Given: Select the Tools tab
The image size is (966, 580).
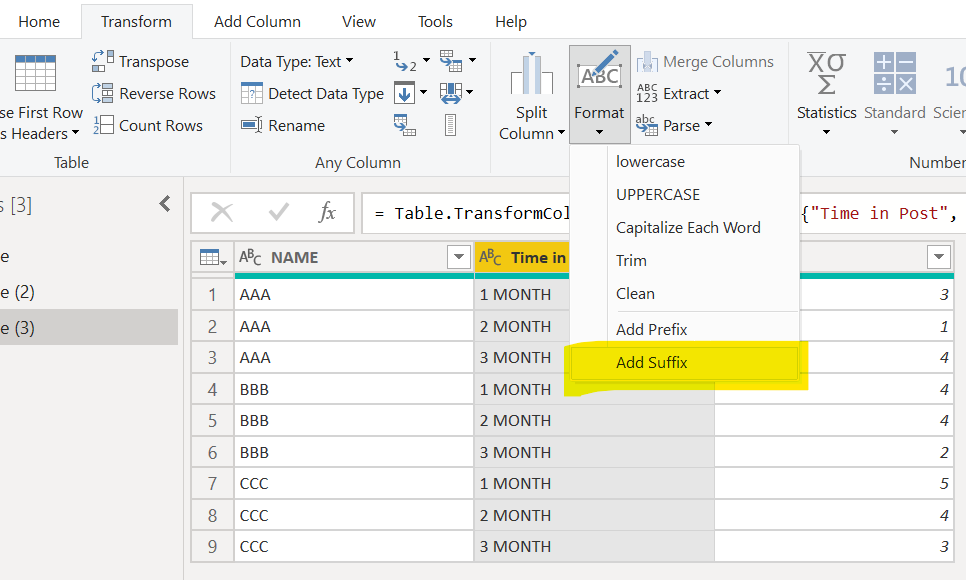Looking at the screenshot, I should click(x=435, y=22).
